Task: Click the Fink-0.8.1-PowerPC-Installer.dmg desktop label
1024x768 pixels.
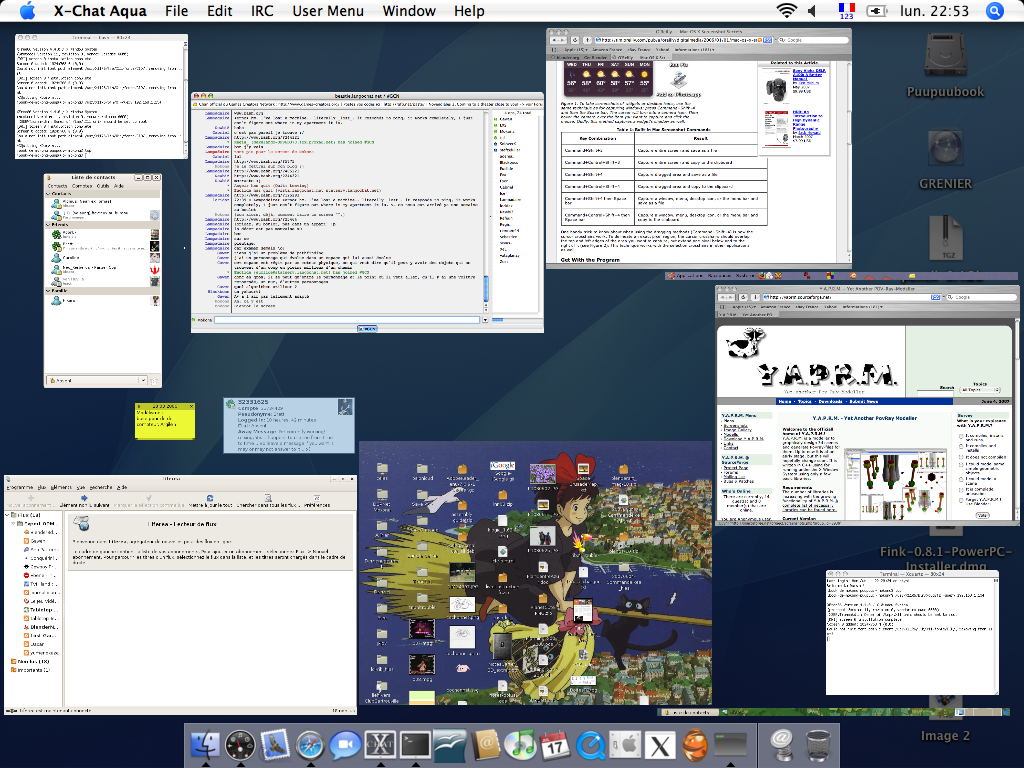Action: pos(945,558)
